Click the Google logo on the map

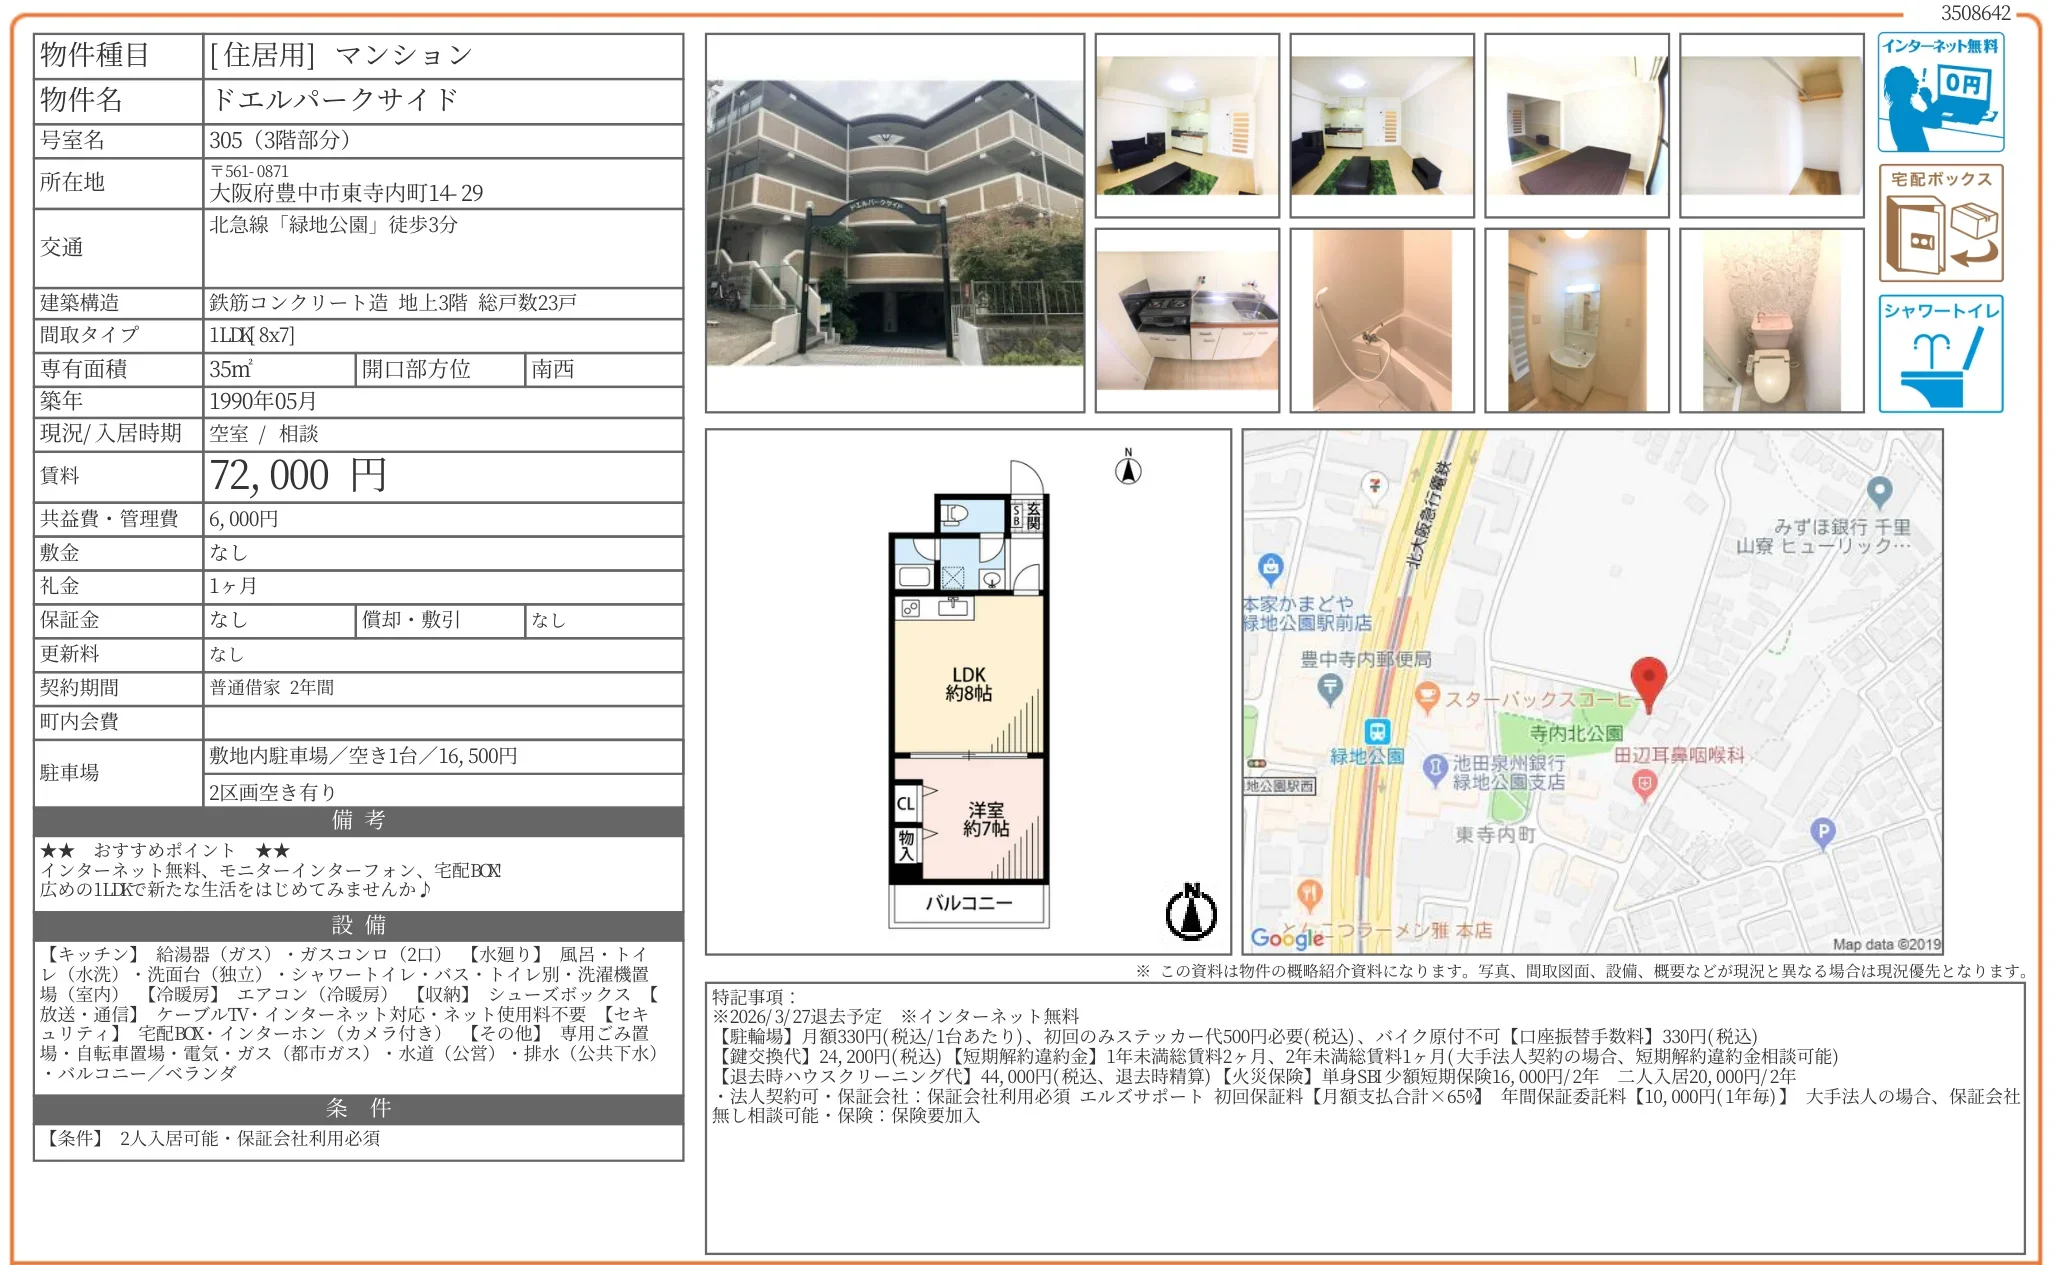pos(1288,937)
